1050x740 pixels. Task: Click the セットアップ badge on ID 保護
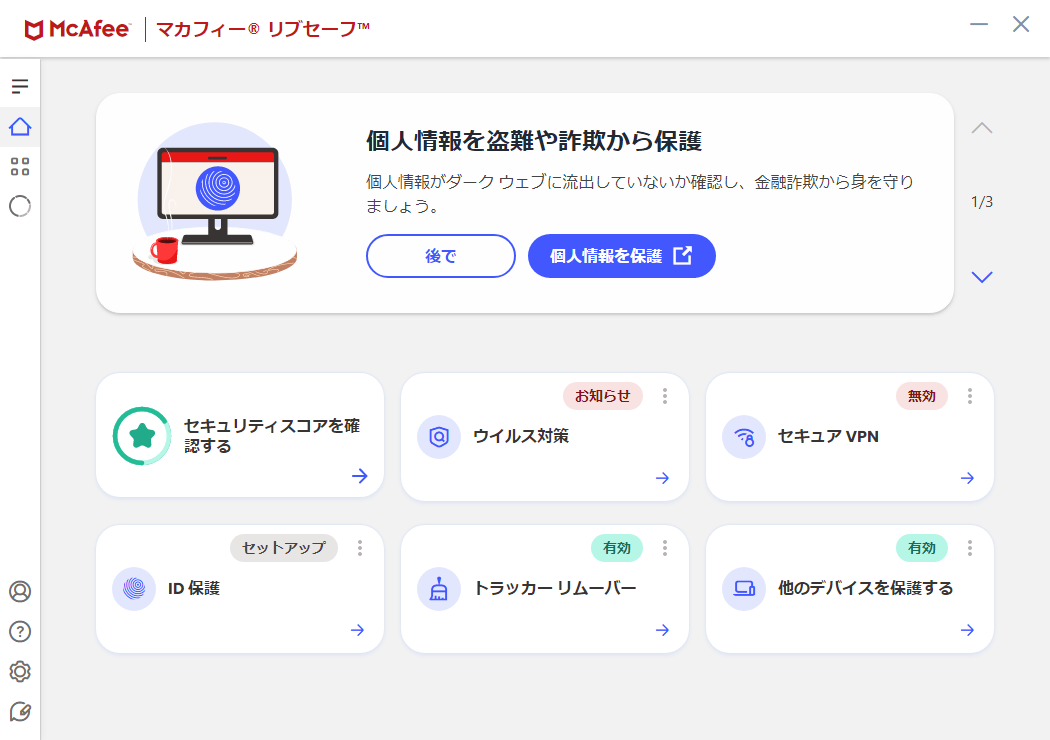pyautogui.click(x=284, y=548)
